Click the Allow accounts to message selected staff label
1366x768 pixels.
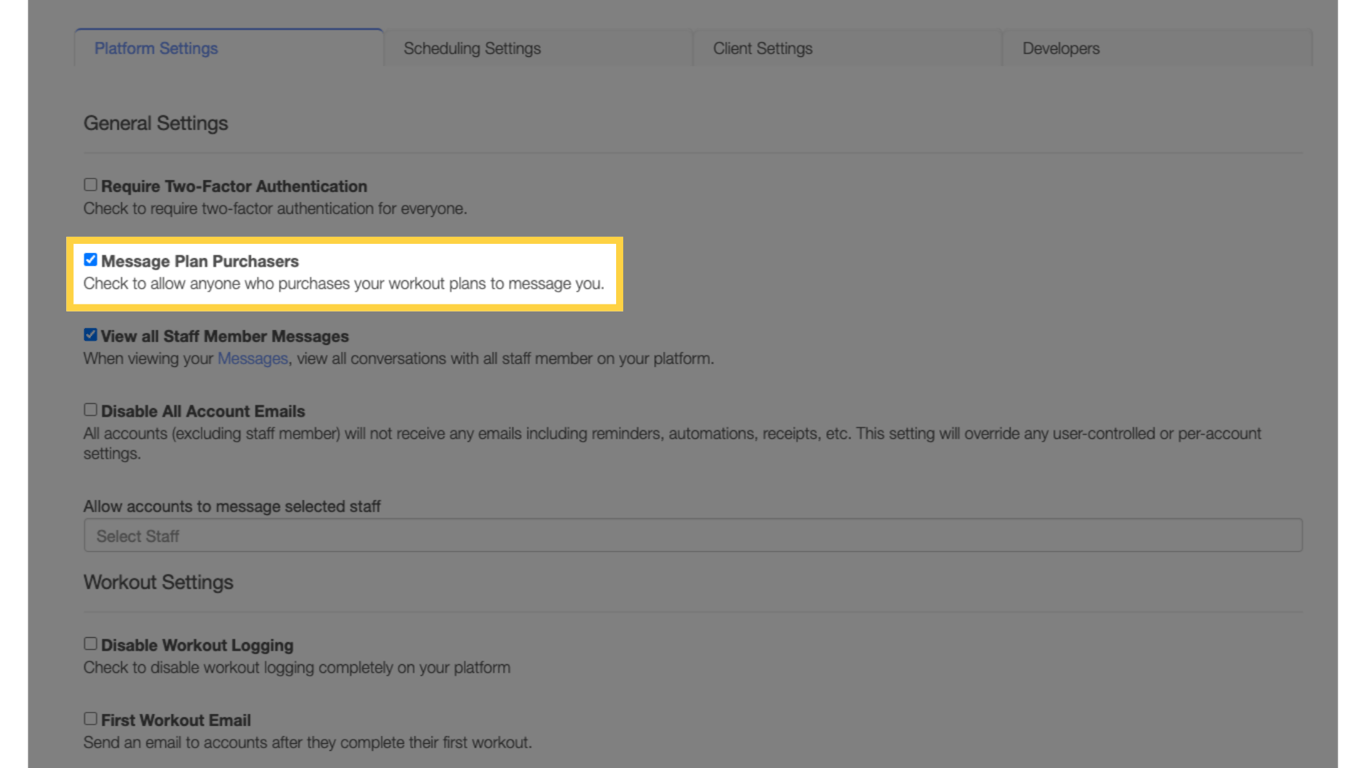click(231, 506)
